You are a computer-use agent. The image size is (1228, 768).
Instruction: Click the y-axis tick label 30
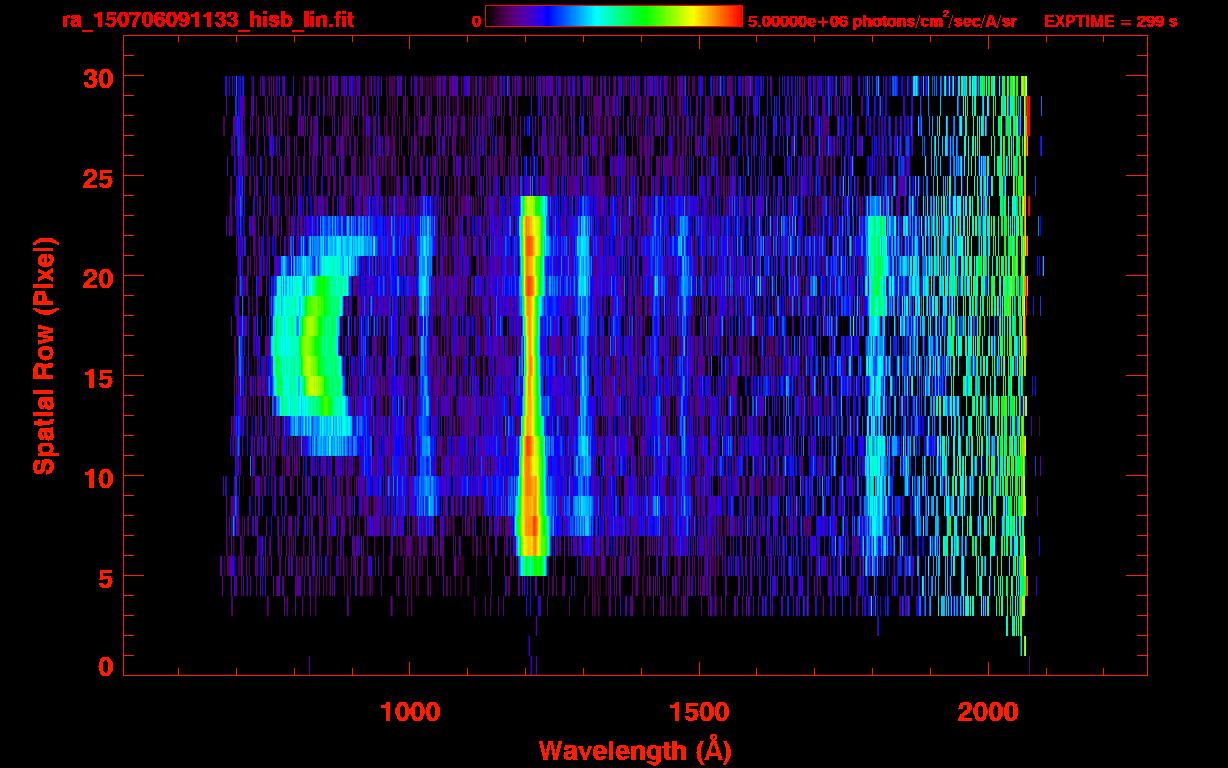tap(97, 77)
